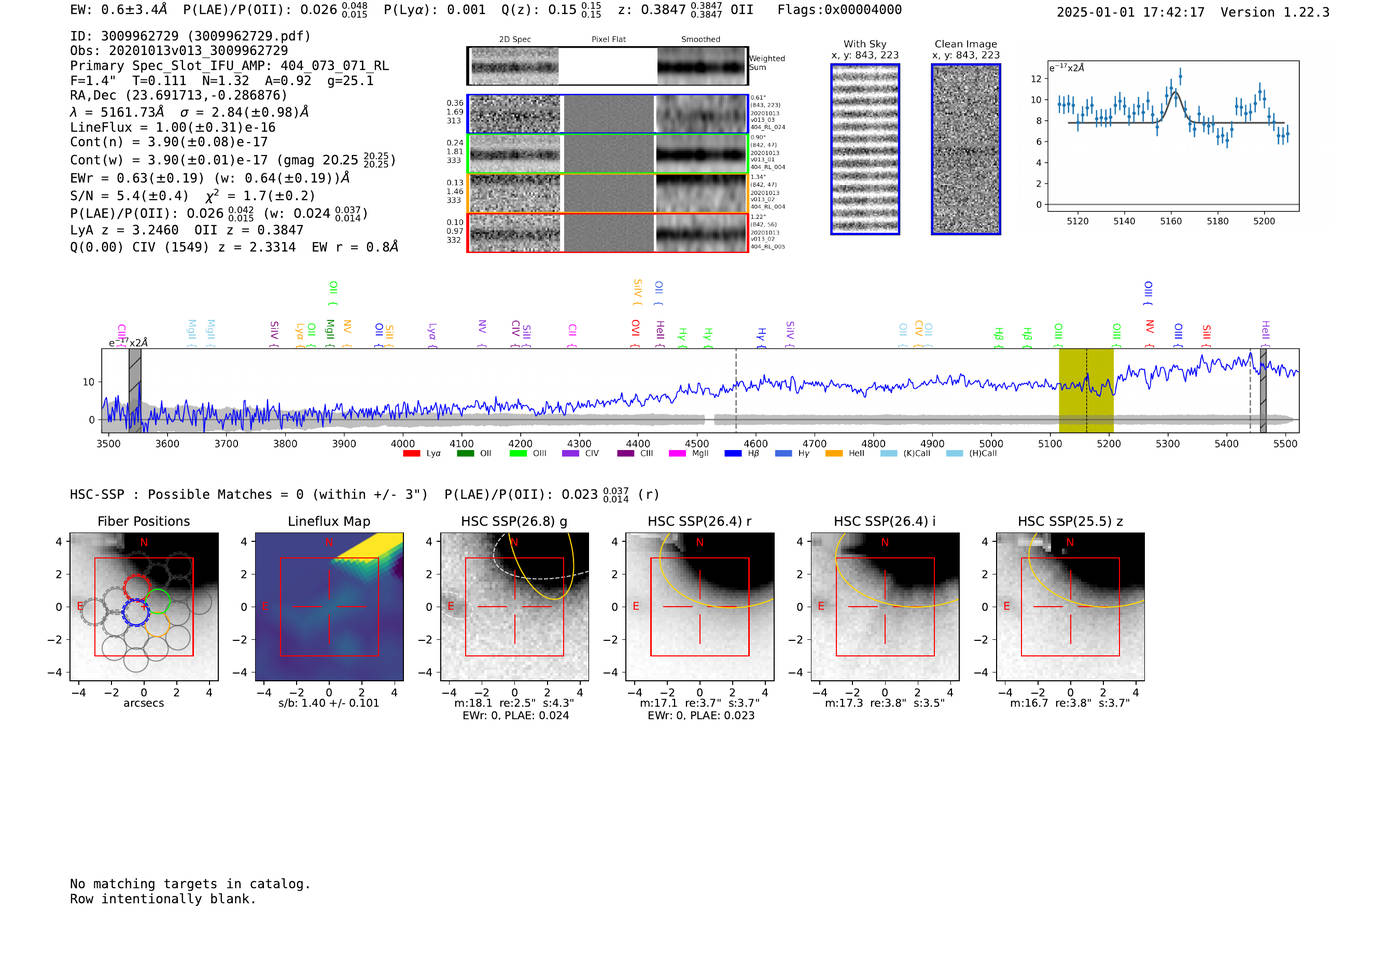Click the Clean Image cutout
Viewport: 1400px width, 953px height.
966,149
